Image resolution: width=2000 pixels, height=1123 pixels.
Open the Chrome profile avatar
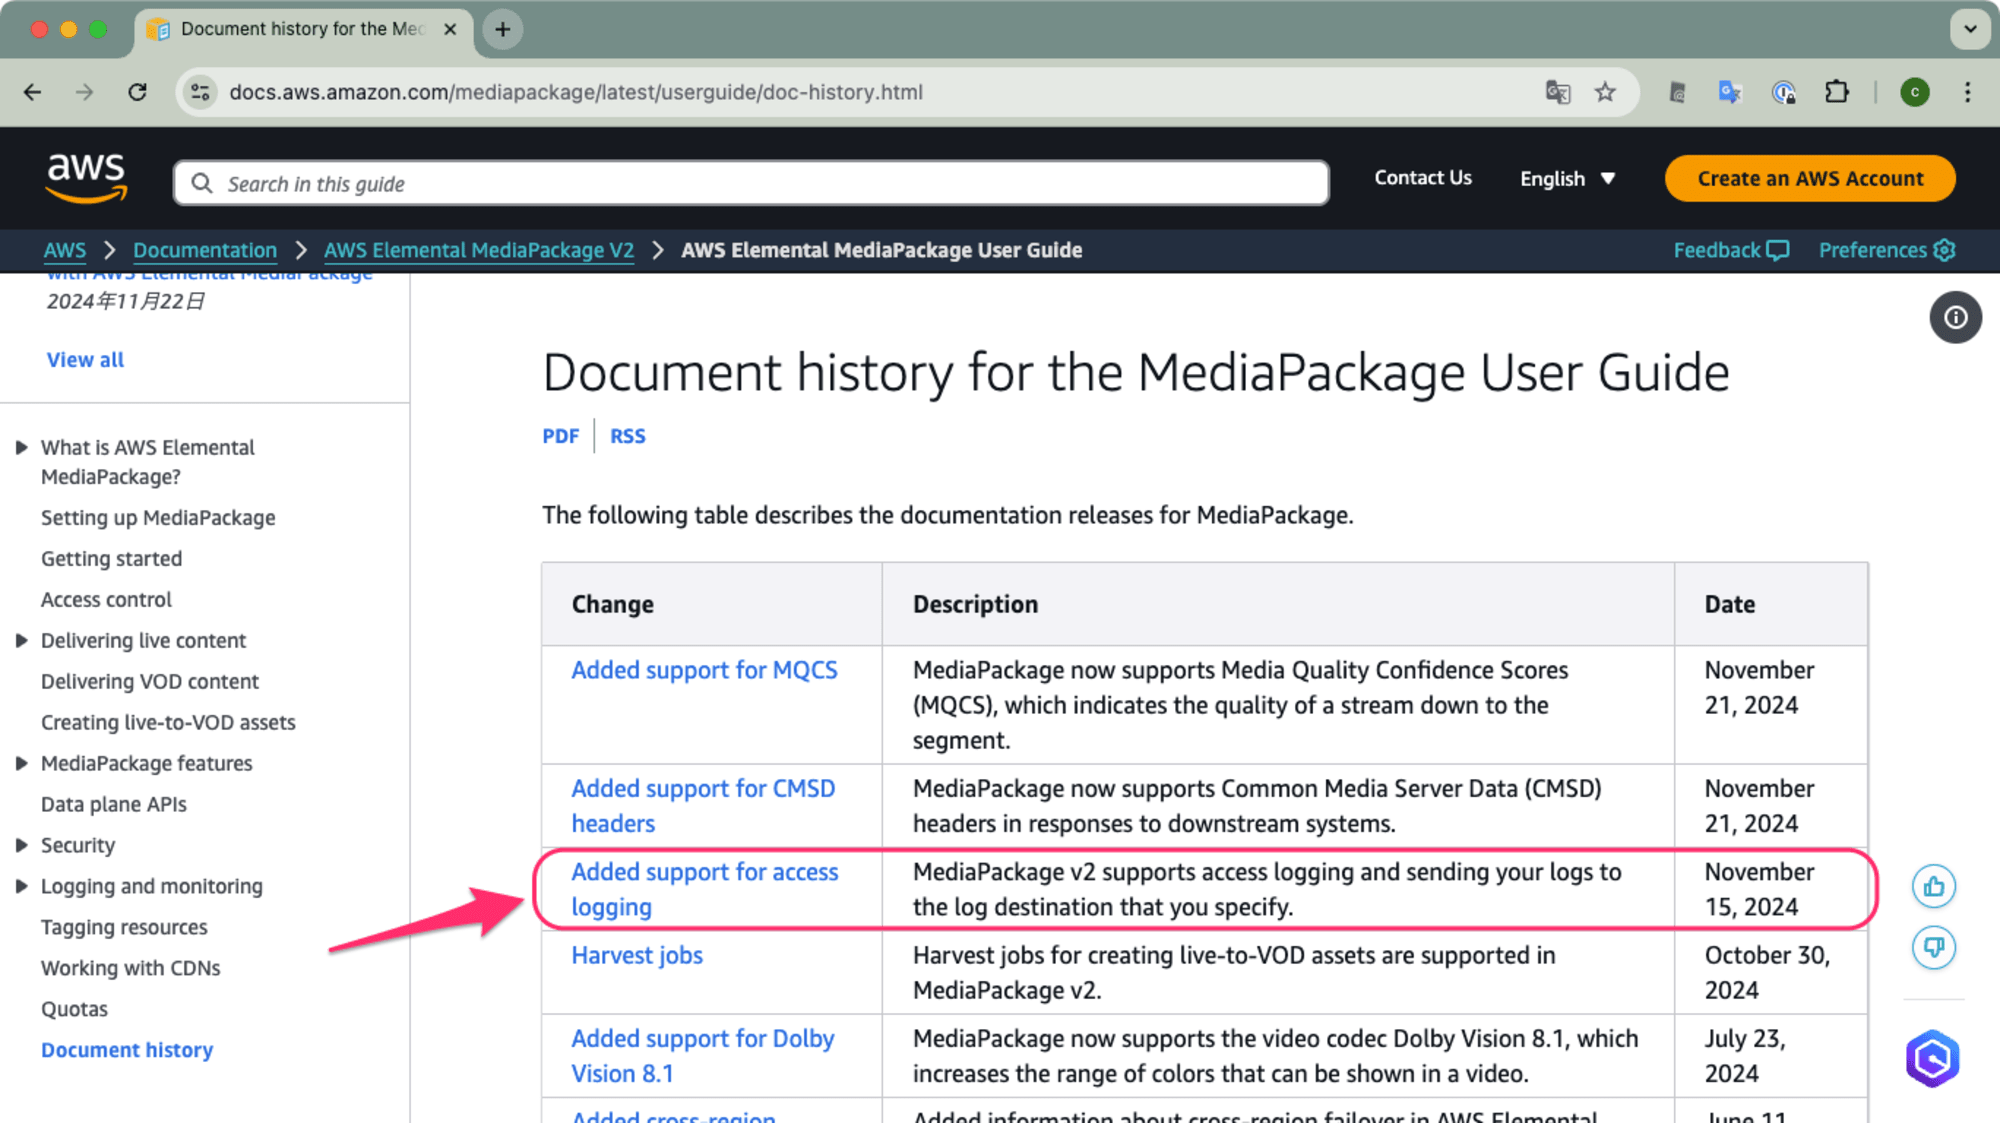(1915, 92)
